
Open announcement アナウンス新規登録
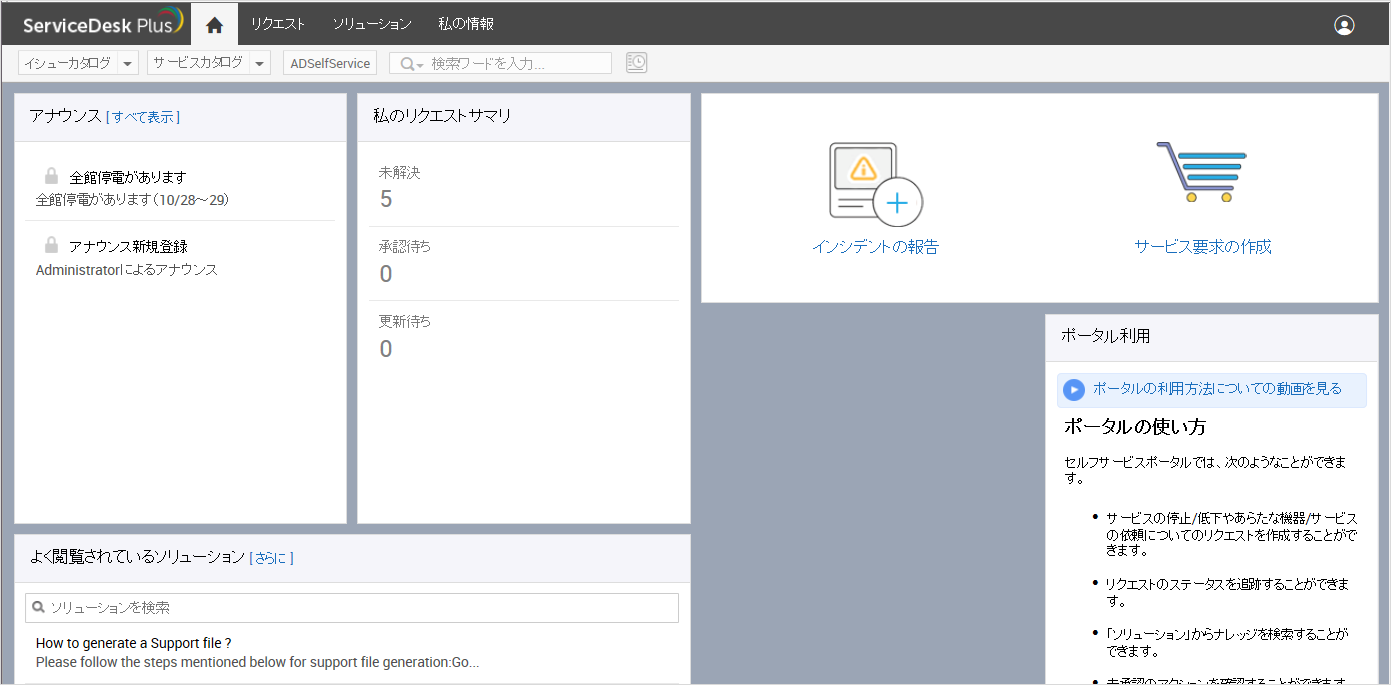coord(128,246)
